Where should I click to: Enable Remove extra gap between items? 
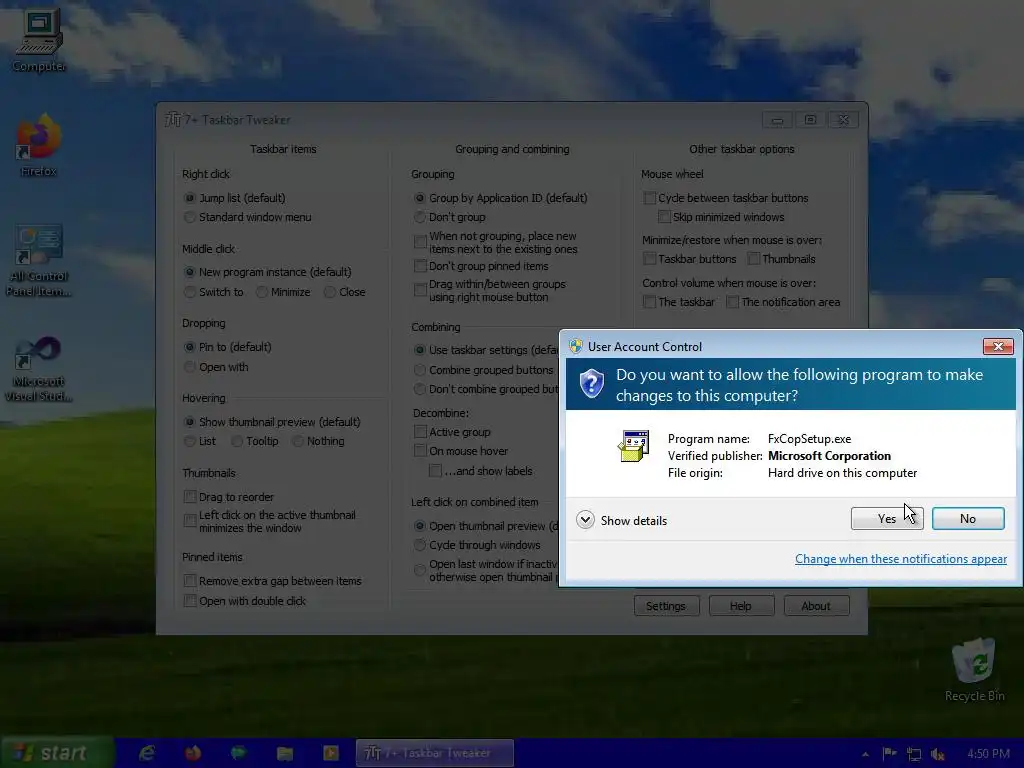pos(190,581)
